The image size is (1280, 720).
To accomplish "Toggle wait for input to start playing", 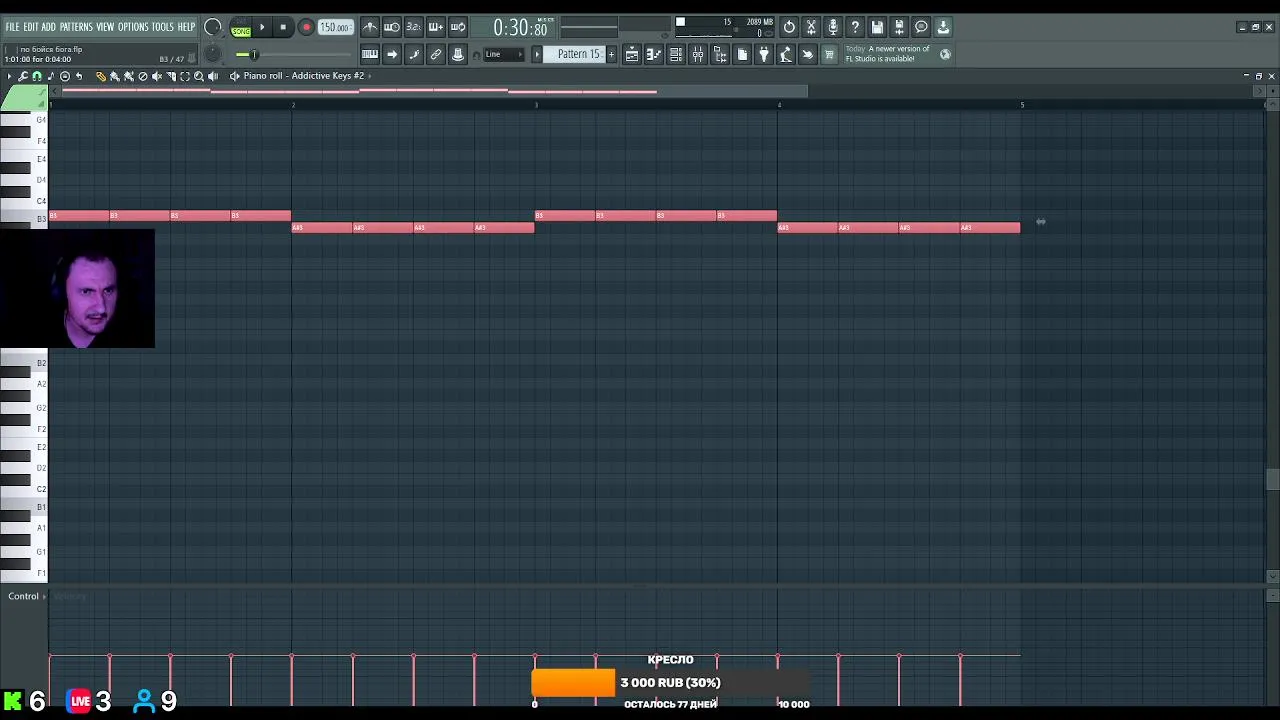I will pyautogui.click(x=391, y=27).
